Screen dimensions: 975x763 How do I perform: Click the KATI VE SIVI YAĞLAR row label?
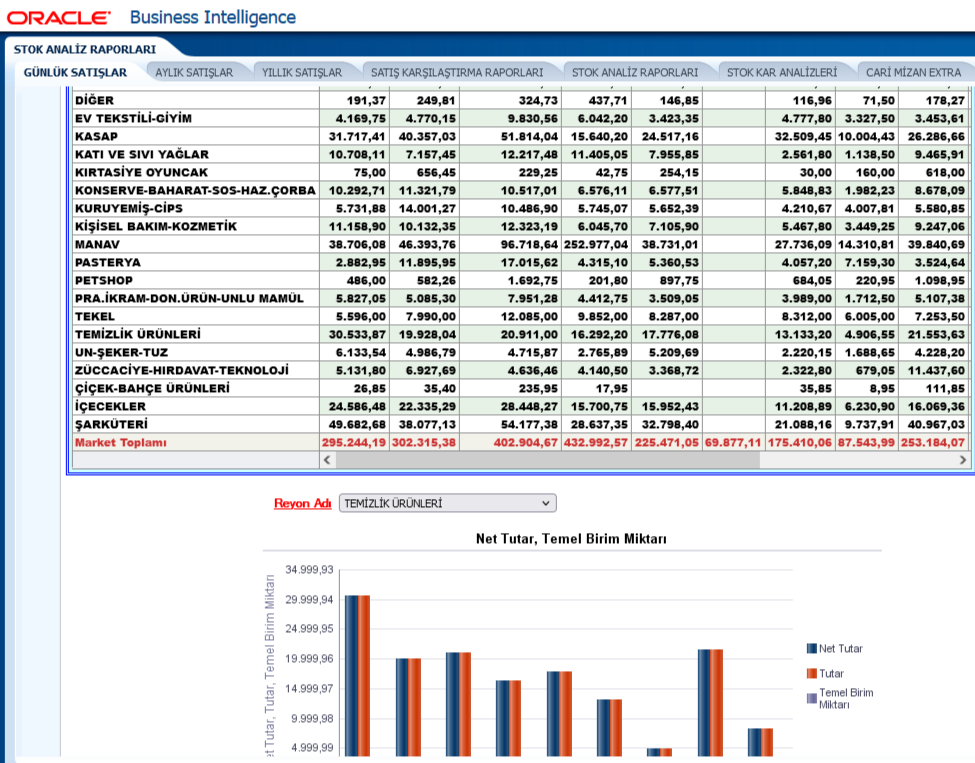(x=142, y=154)
